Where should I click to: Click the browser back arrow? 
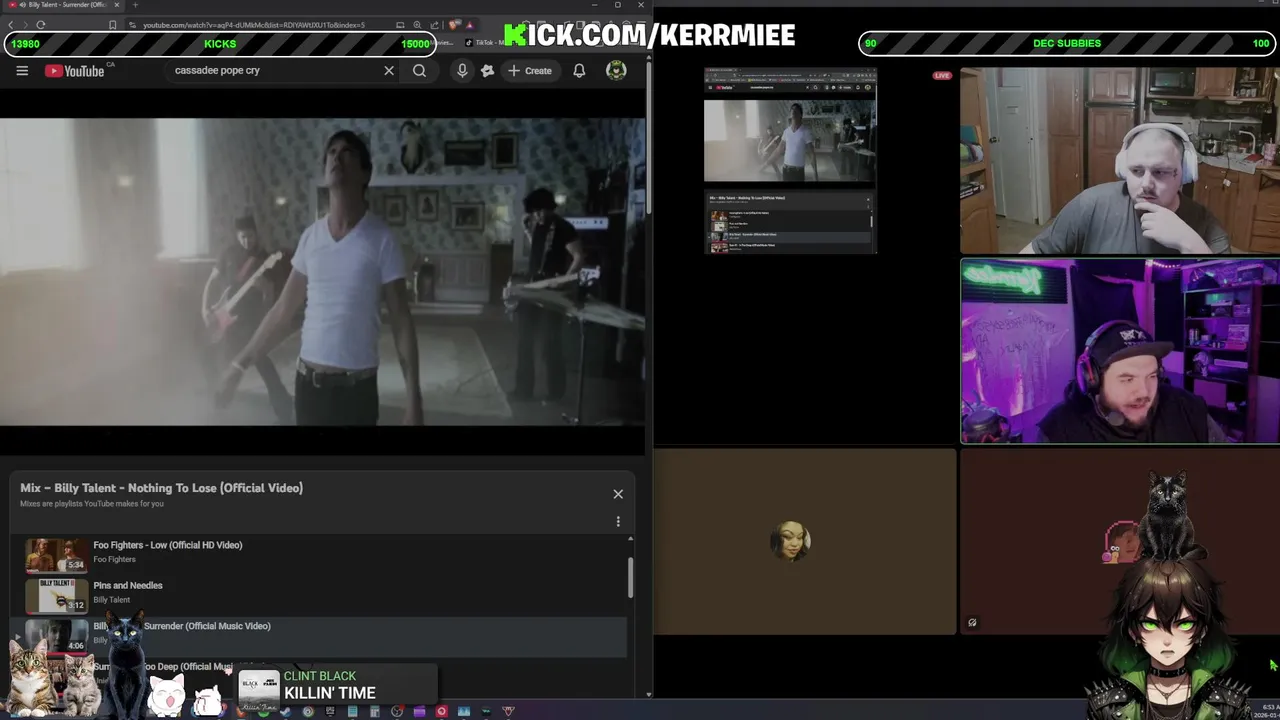[11, 25]
